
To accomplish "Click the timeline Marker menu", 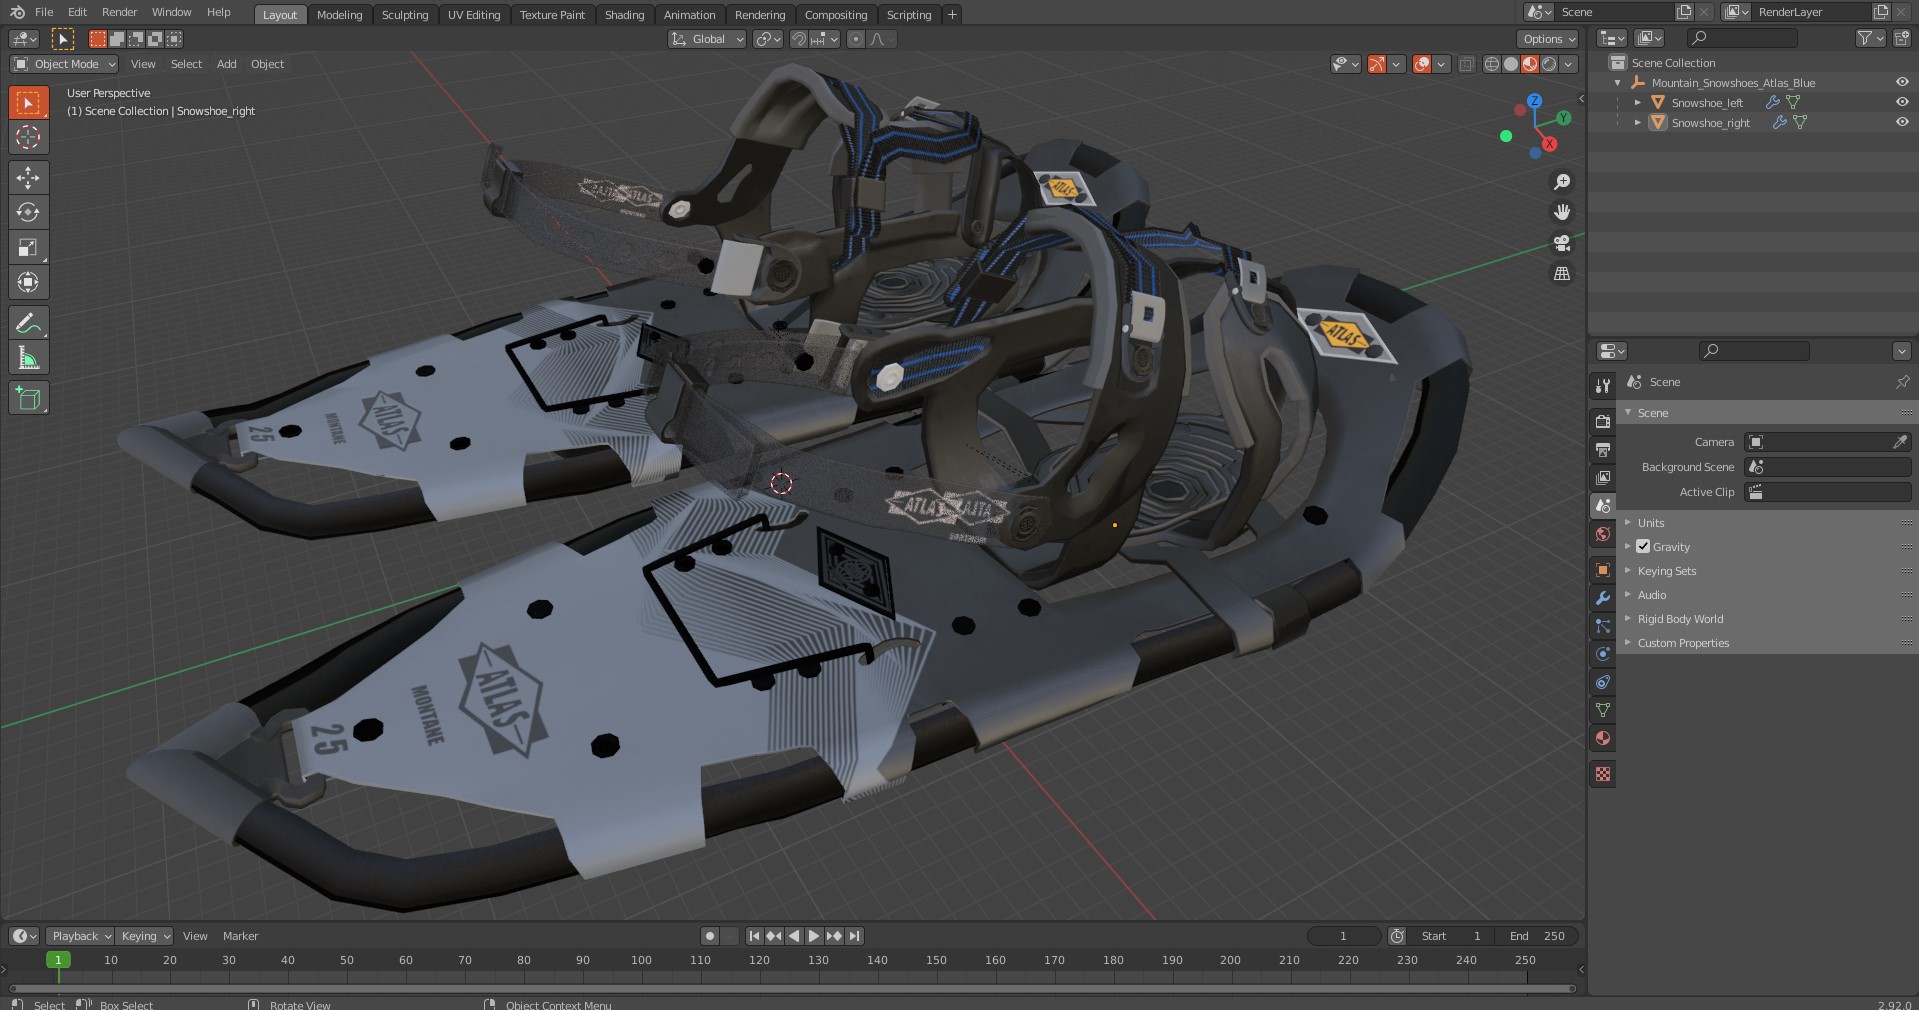I will click(x=240, y=936).
